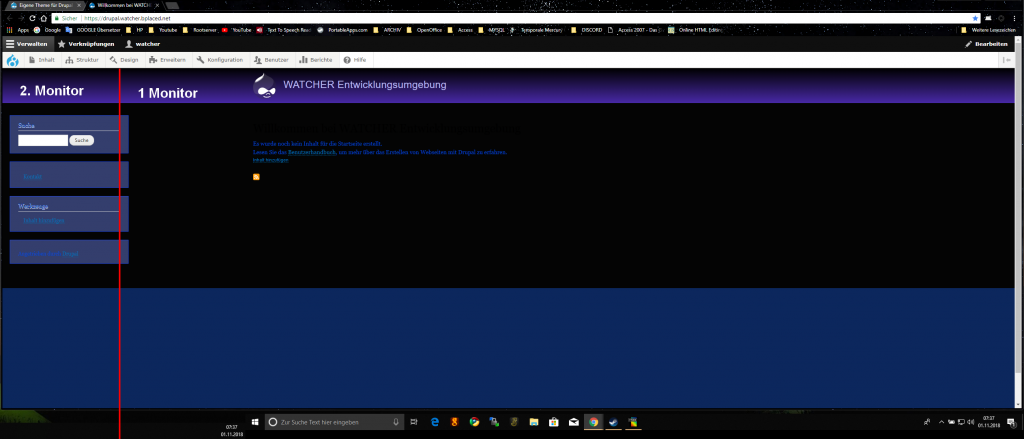Follow the Benutzerhandbuch link
Image resolution: width=1024 pixels, height=439 pixels.
click(313, 152)
